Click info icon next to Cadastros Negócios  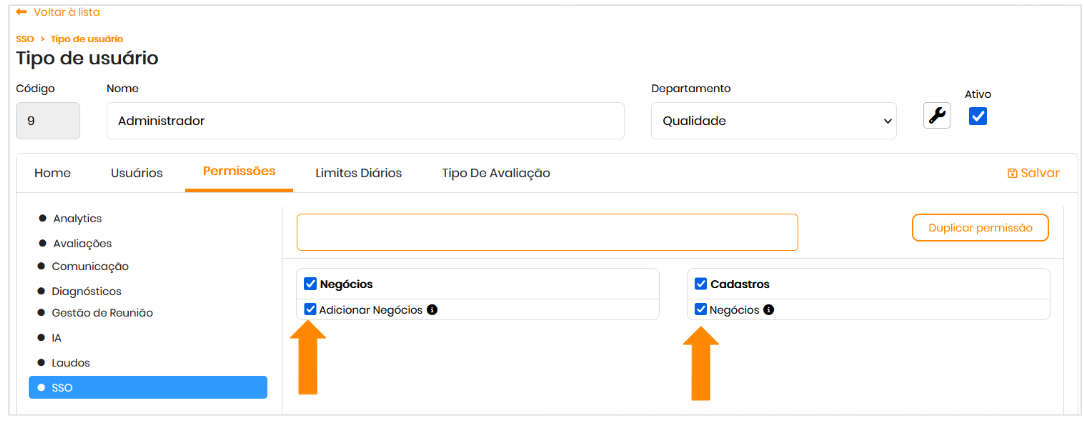pos(768,310)
